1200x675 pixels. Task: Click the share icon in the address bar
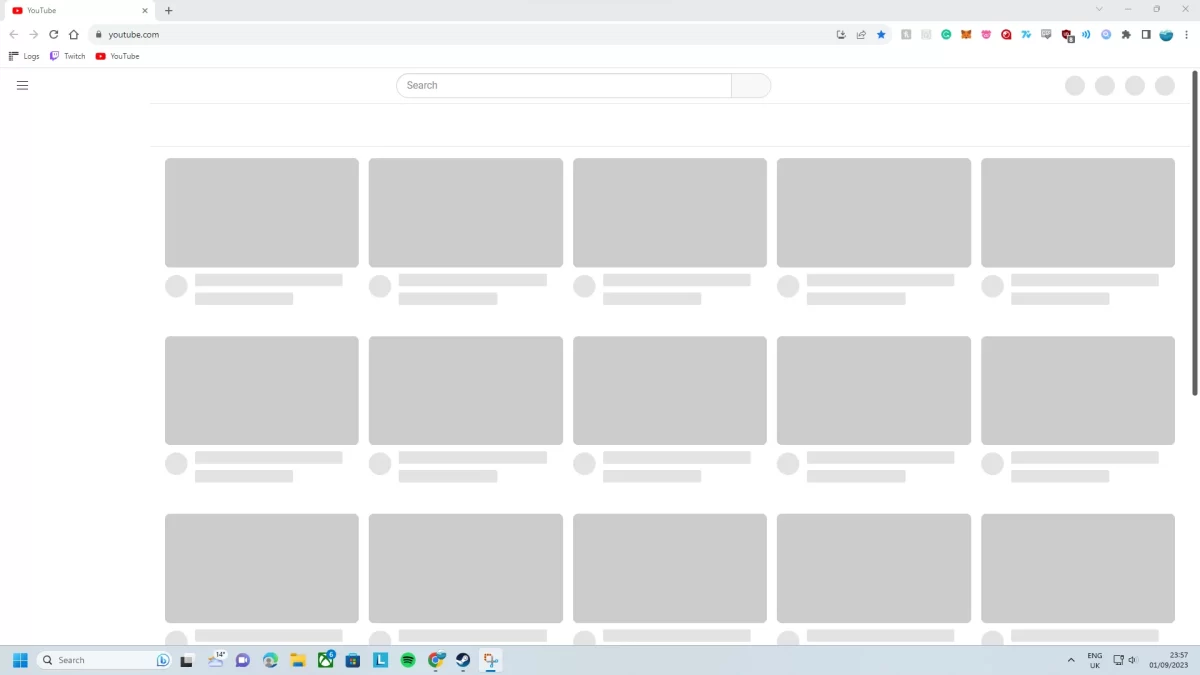click(861, 34)
